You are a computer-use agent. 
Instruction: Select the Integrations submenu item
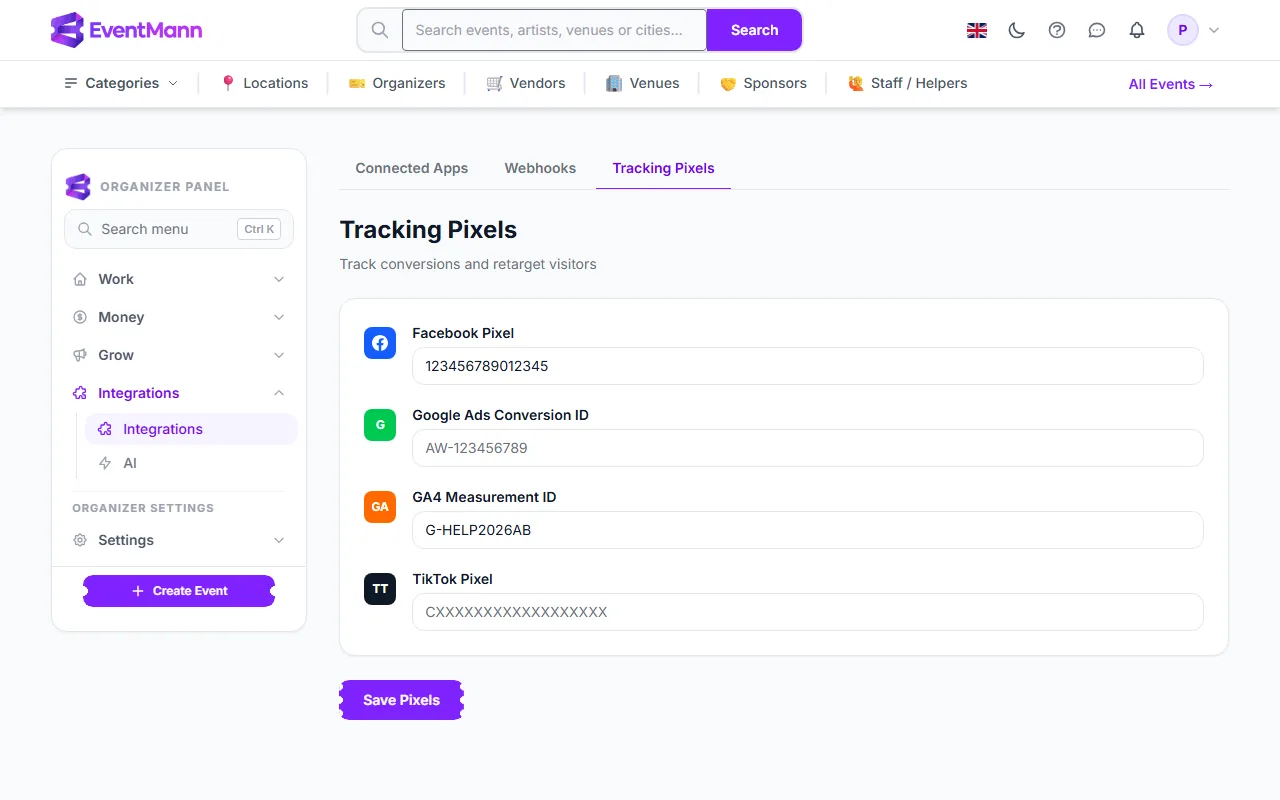point(191,429)
